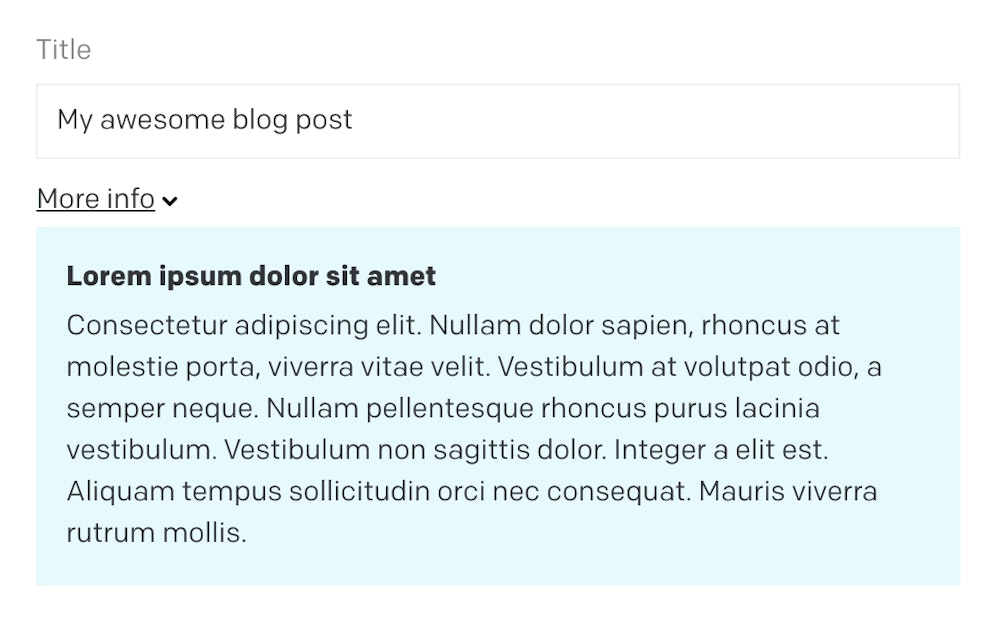Click the Title label above the text box

(63, 48)
